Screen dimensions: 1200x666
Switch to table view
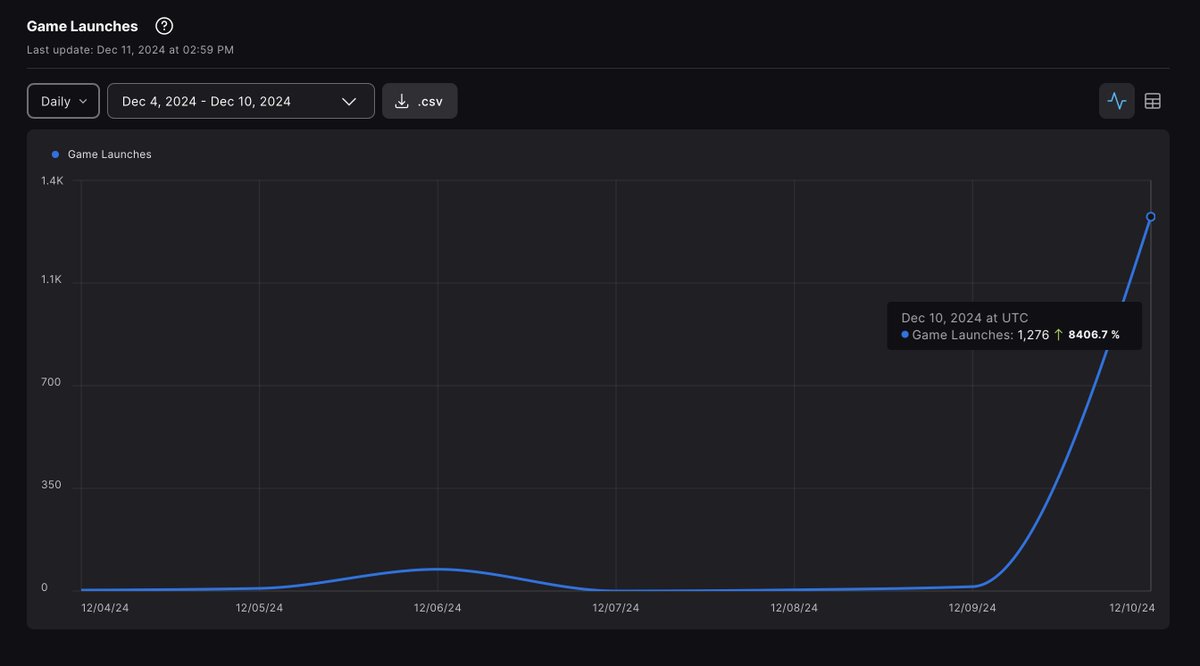1153,101
